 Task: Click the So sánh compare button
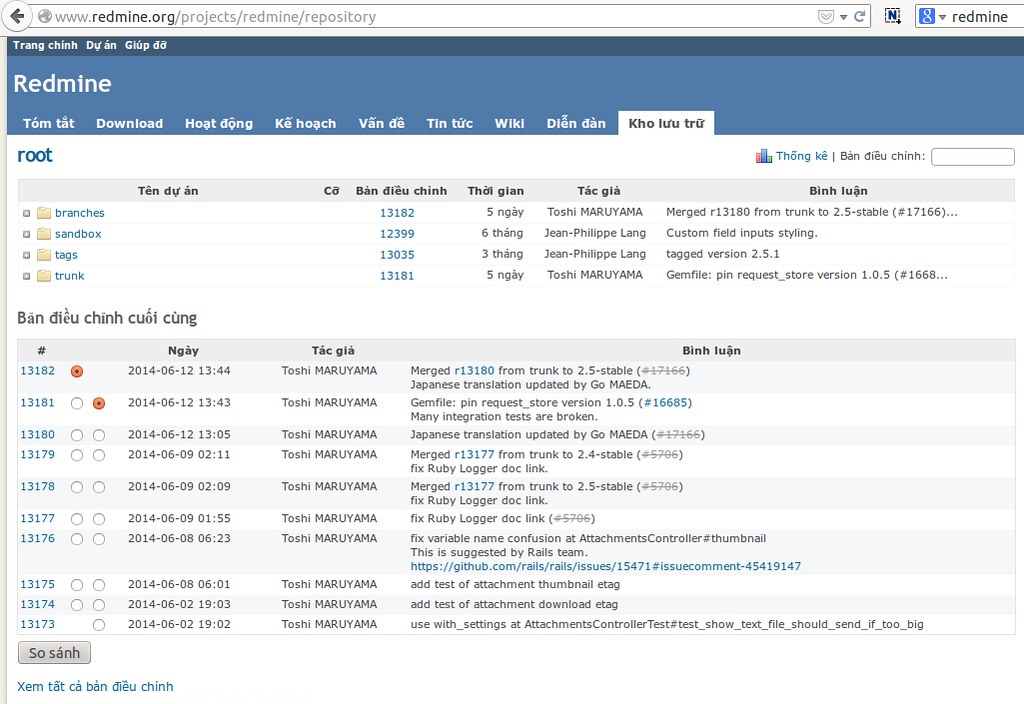[x=54, y=653]
